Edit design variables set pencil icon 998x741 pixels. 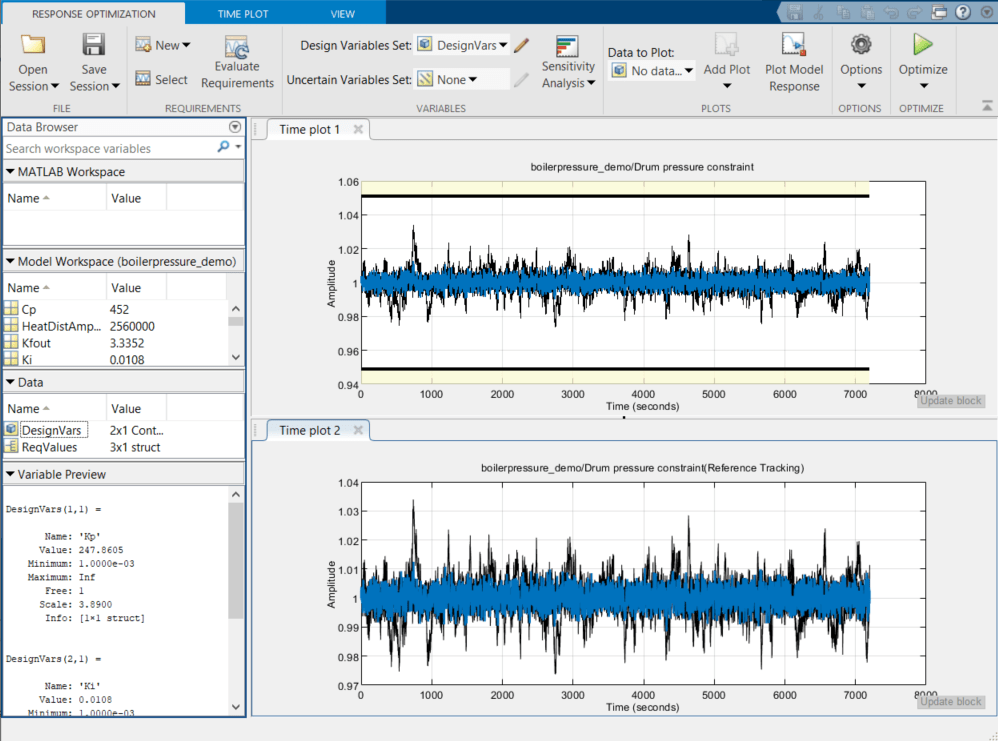[x=521, y=45]
